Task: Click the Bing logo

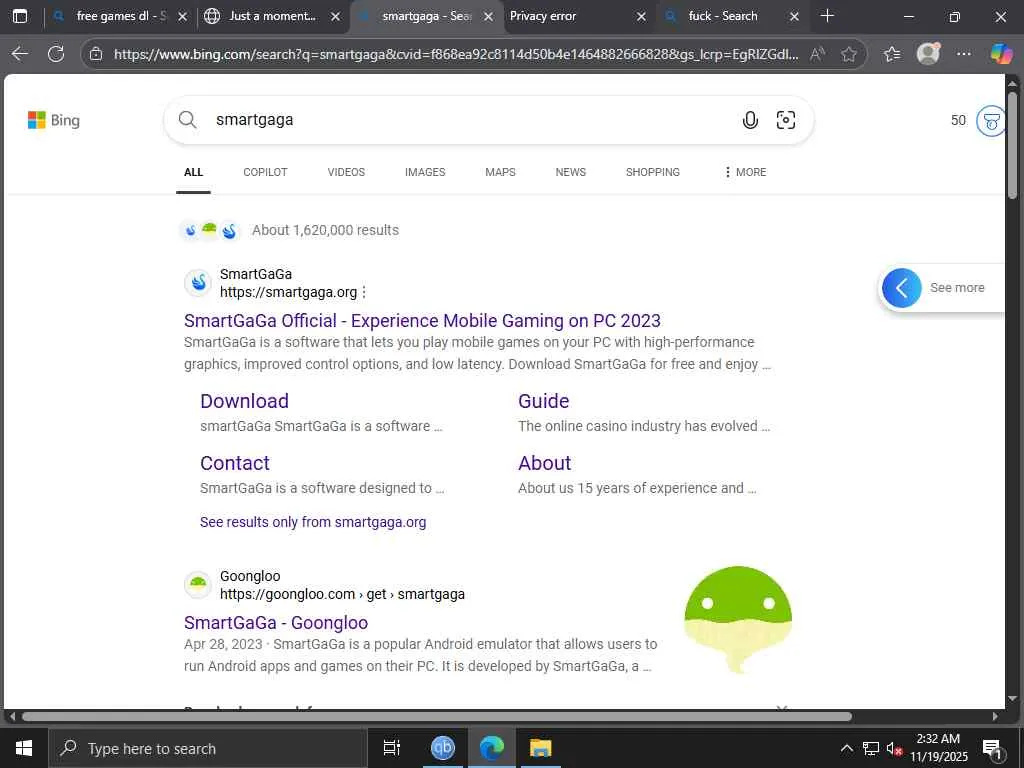Action: 54,120
